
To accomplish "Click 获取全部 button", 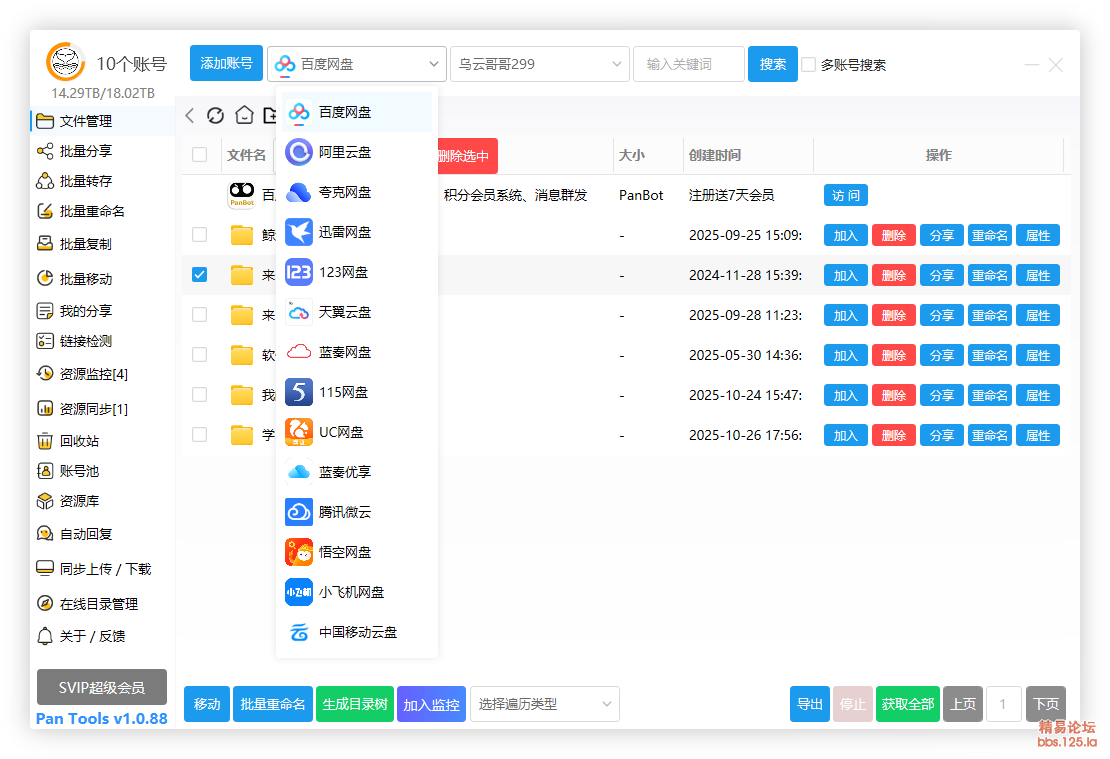I will 908,704.
